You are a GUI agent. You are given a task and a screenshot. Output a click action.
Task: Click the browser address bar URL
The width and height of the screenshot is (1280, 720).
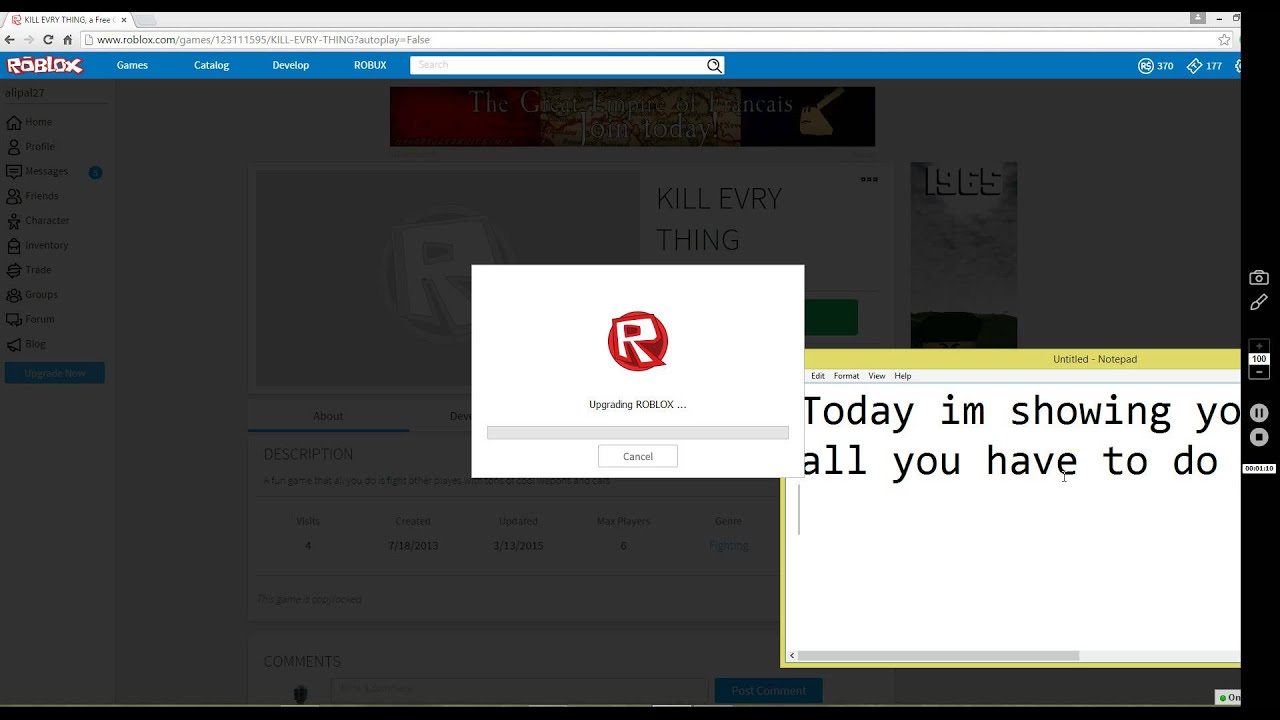click(x=263, y=40)
